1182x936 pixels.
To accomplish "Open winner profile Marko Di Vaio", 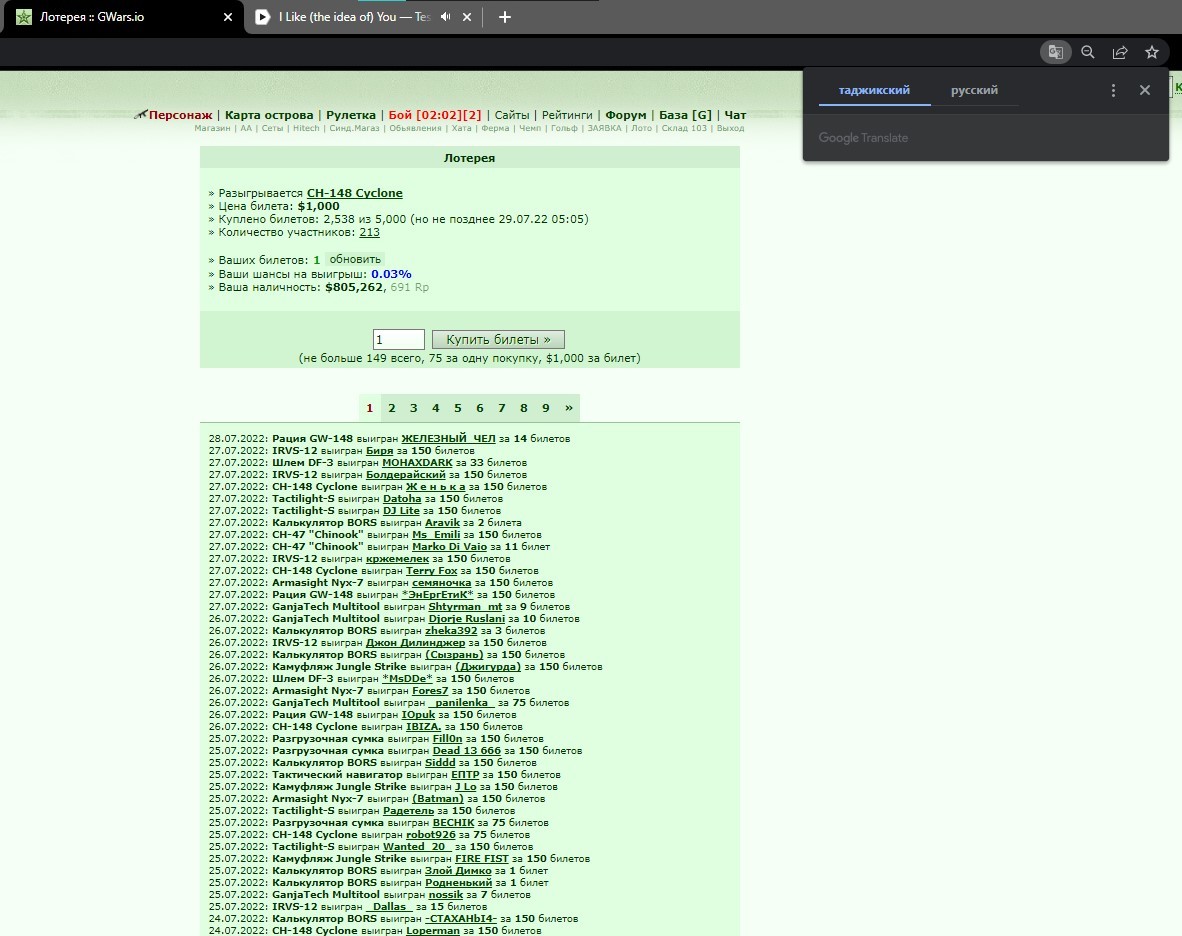I will [x=449, y=546].
